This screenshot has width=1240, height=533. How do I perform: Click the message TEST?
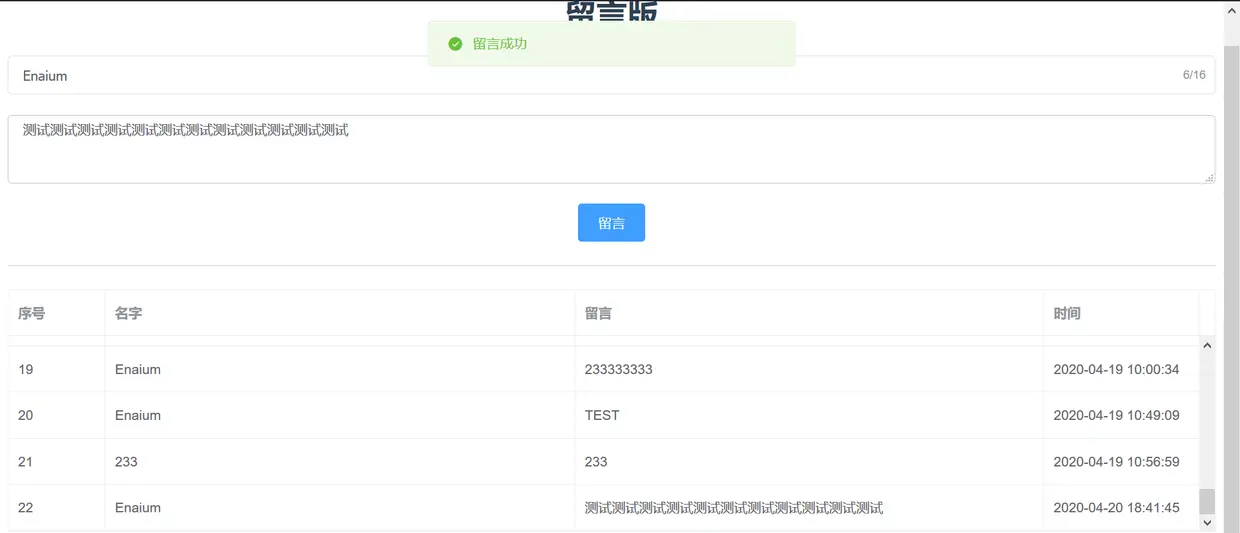(602, 415)
